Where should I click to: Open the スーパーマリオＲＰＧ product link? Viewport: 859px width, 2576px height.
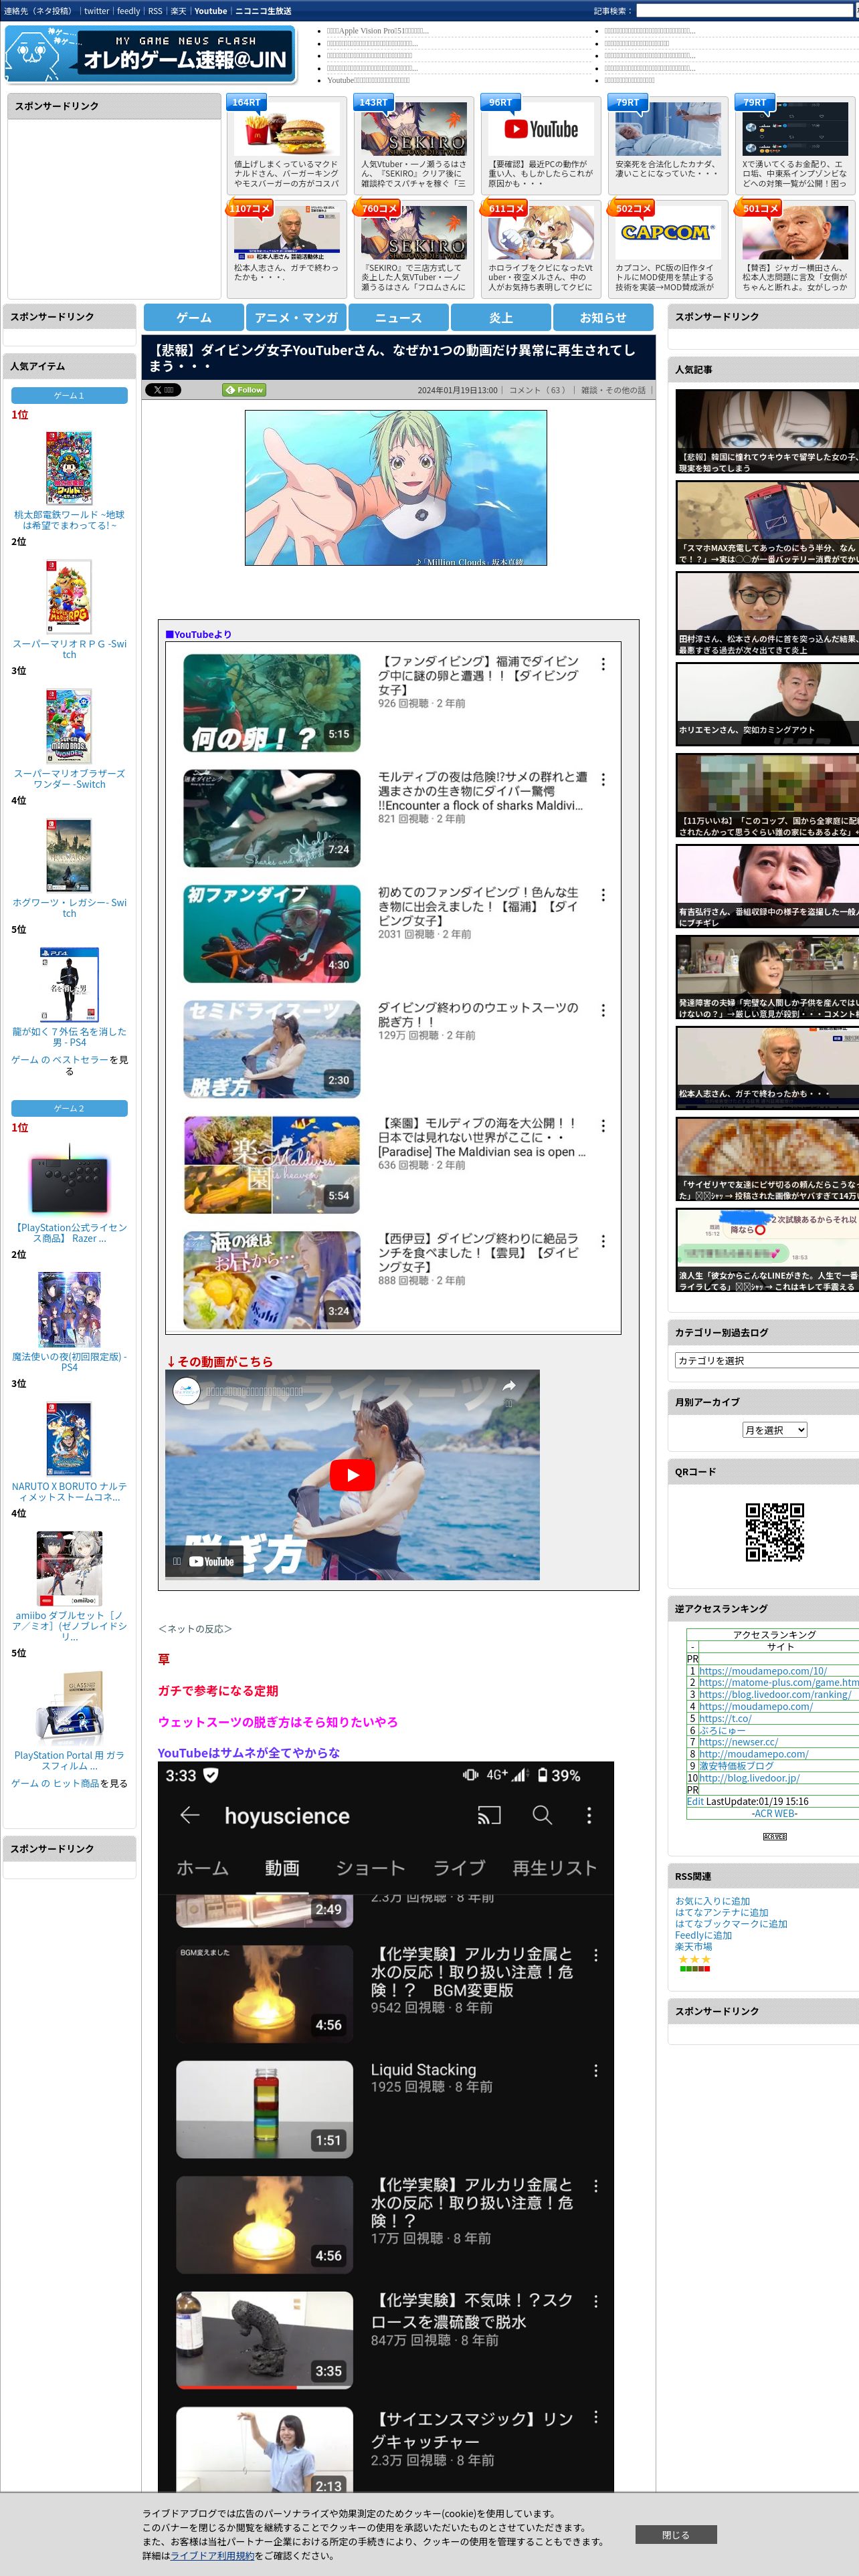click(x=69, y=649)
